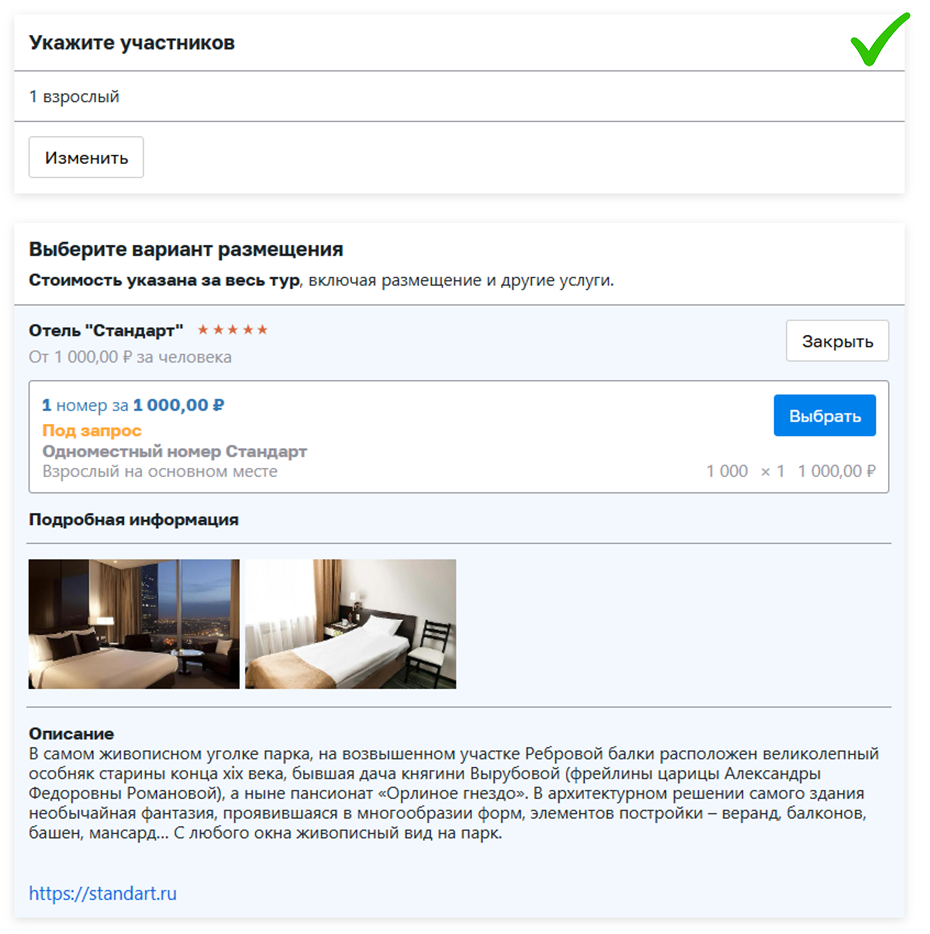Image resolution: width=930 pixels, height=934 pixels.
Task: Click the От 1 000,00 ₽ за человека text
Action: coord(130,357)
